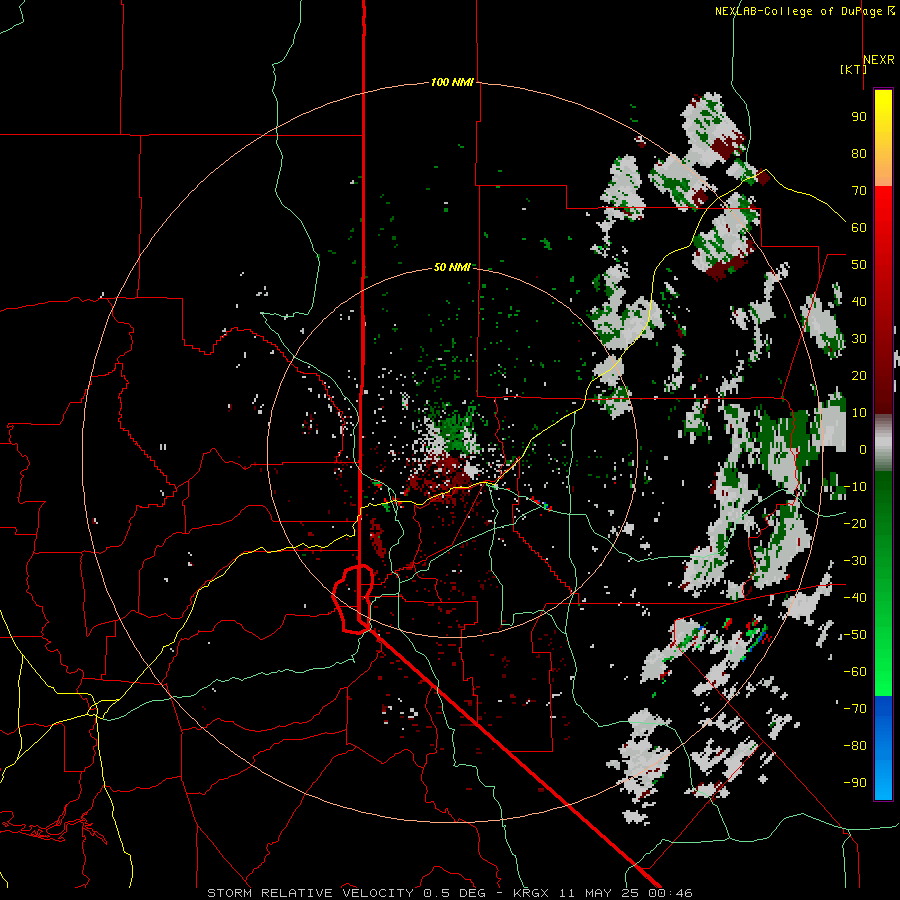Click the -80 scale value
Image resolution: width=900 pixels, height=900 pixels.
point(855,746)
